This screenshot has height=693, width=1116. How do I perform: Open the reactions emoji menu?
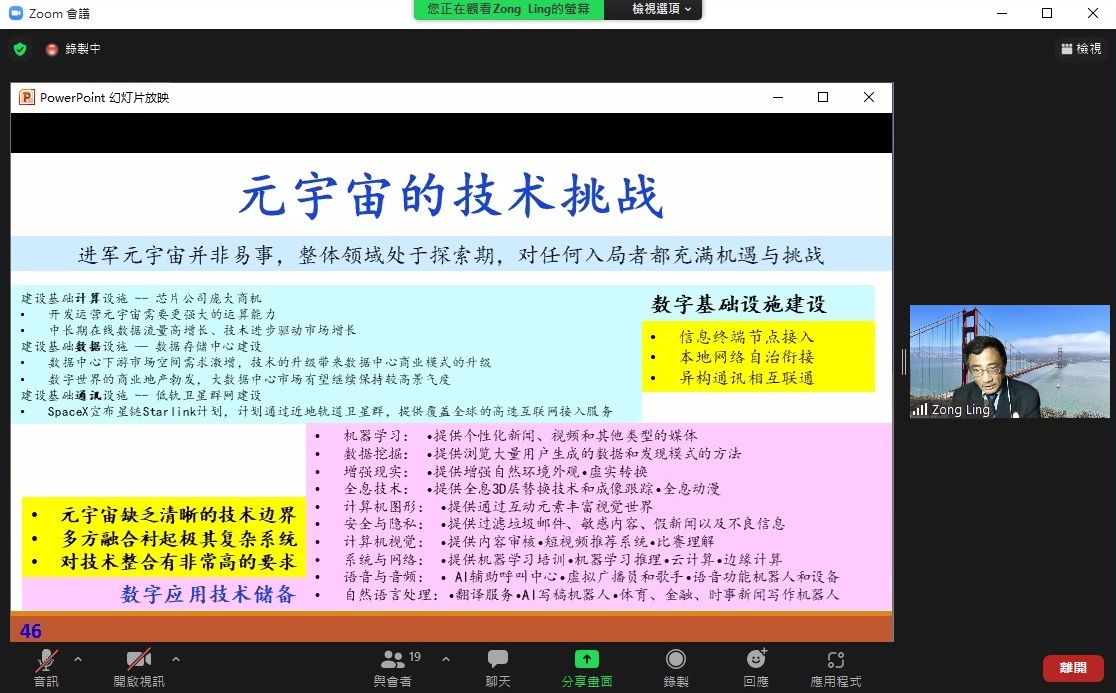pos(756,660)
